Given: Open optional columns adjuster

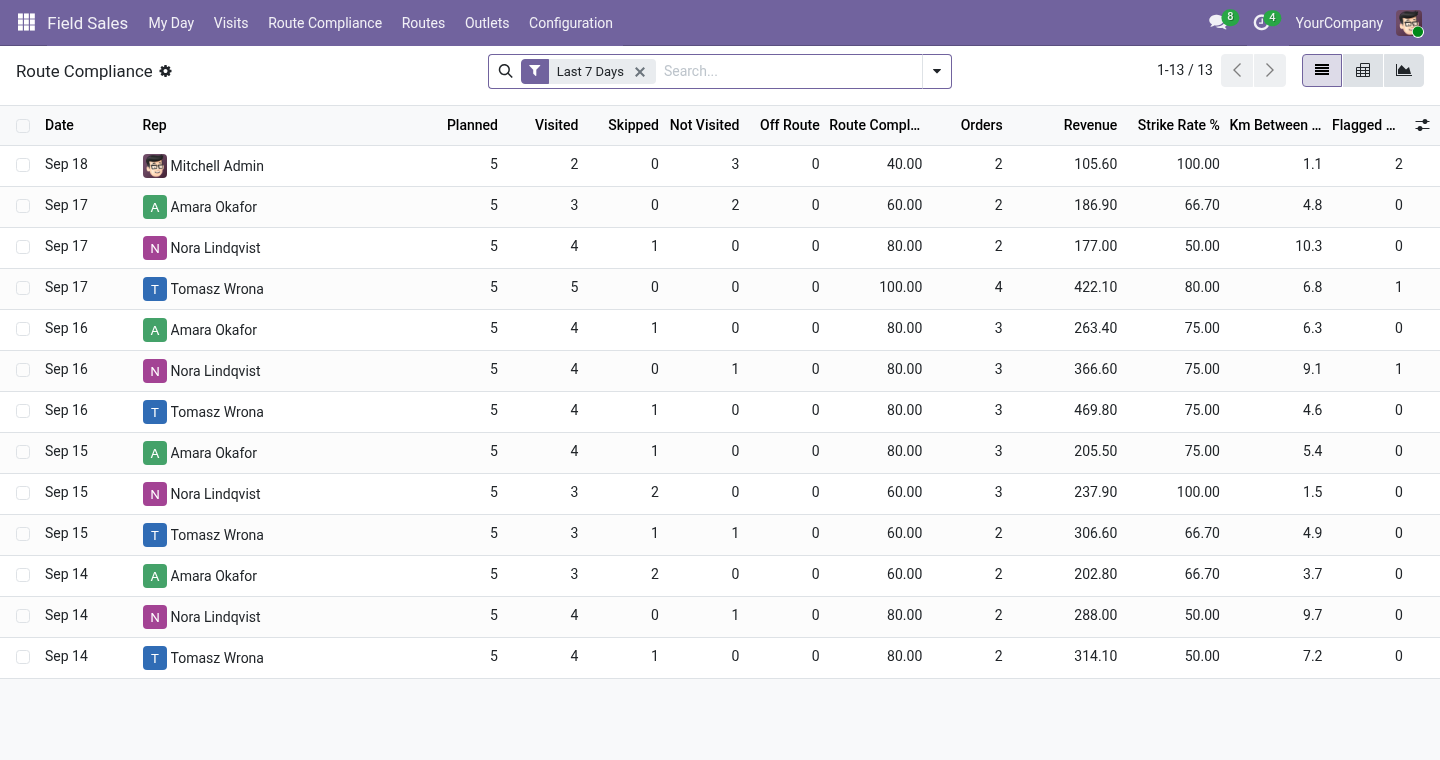Looking at the screenshot, I should pyautogui.click(x=1422, y=125).
